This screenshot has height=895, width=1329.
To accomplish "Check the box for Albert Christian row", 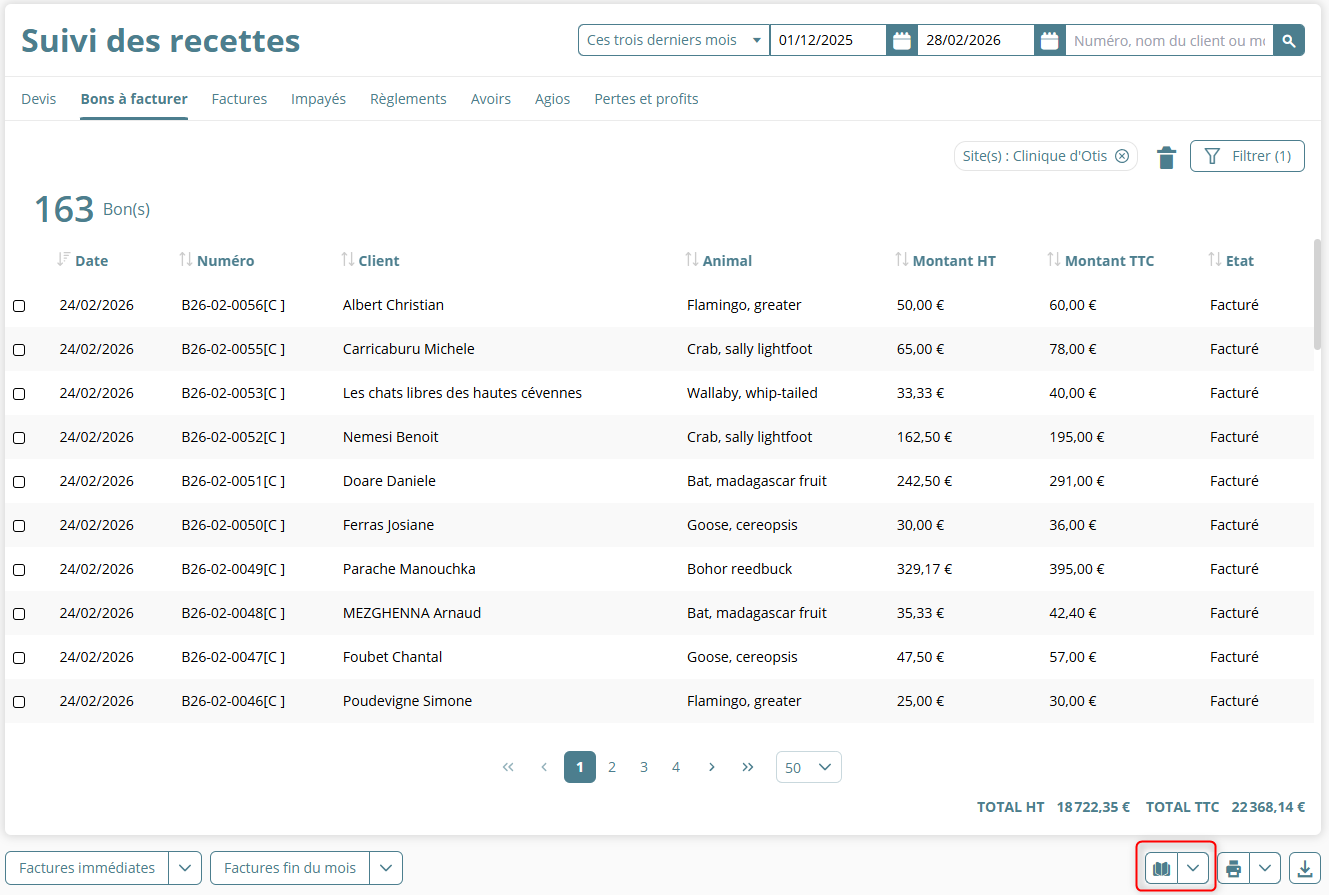I will (19, 306).
